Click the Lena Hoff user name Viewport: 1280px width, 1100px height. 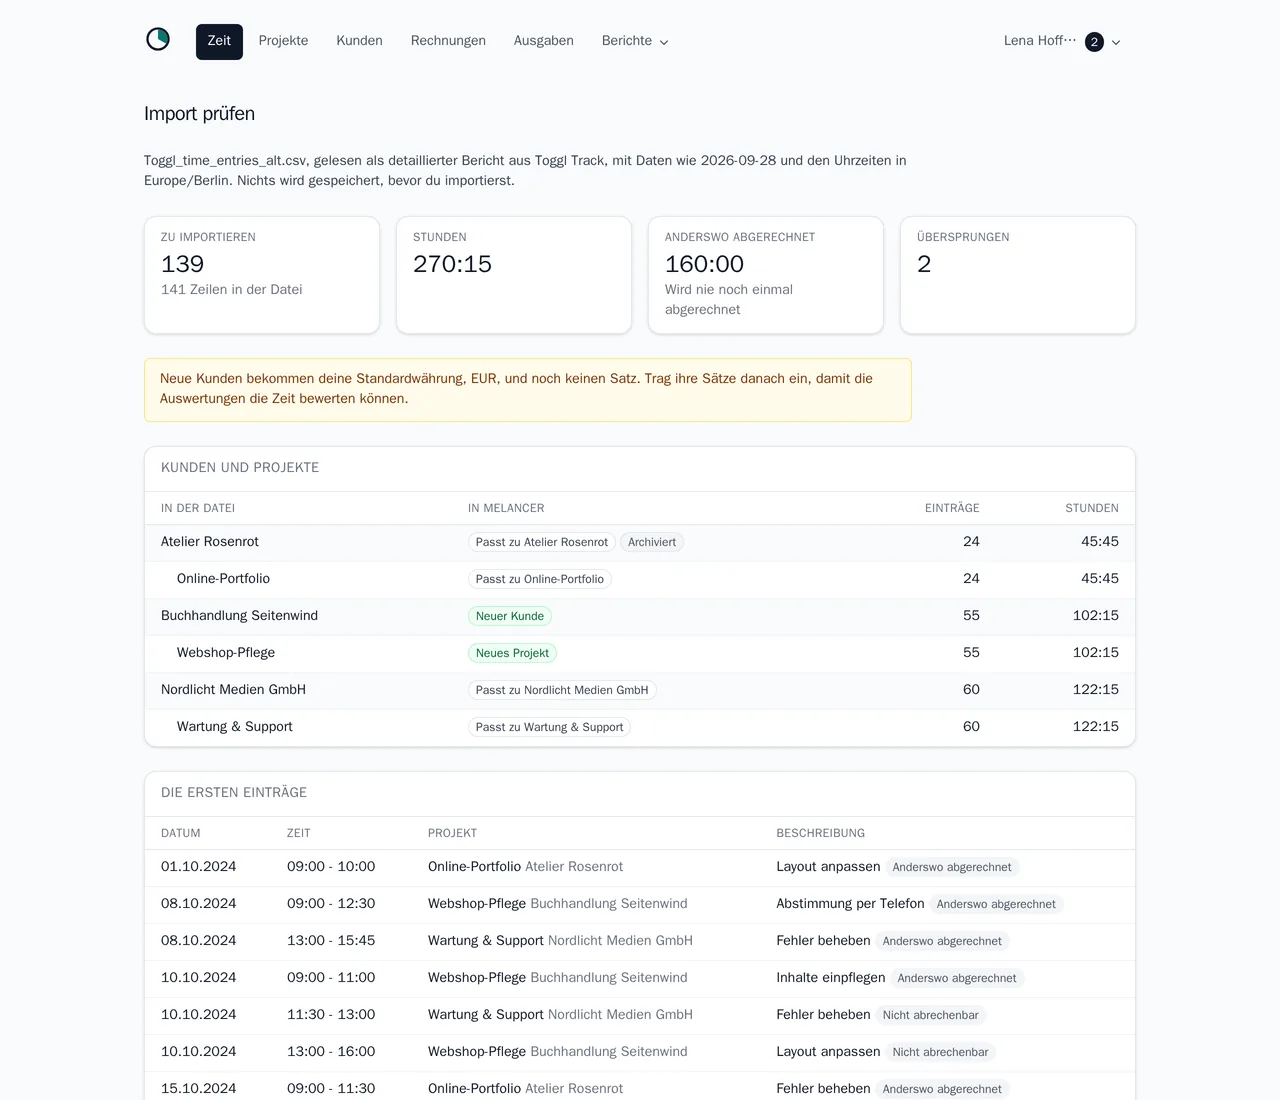1040,41
